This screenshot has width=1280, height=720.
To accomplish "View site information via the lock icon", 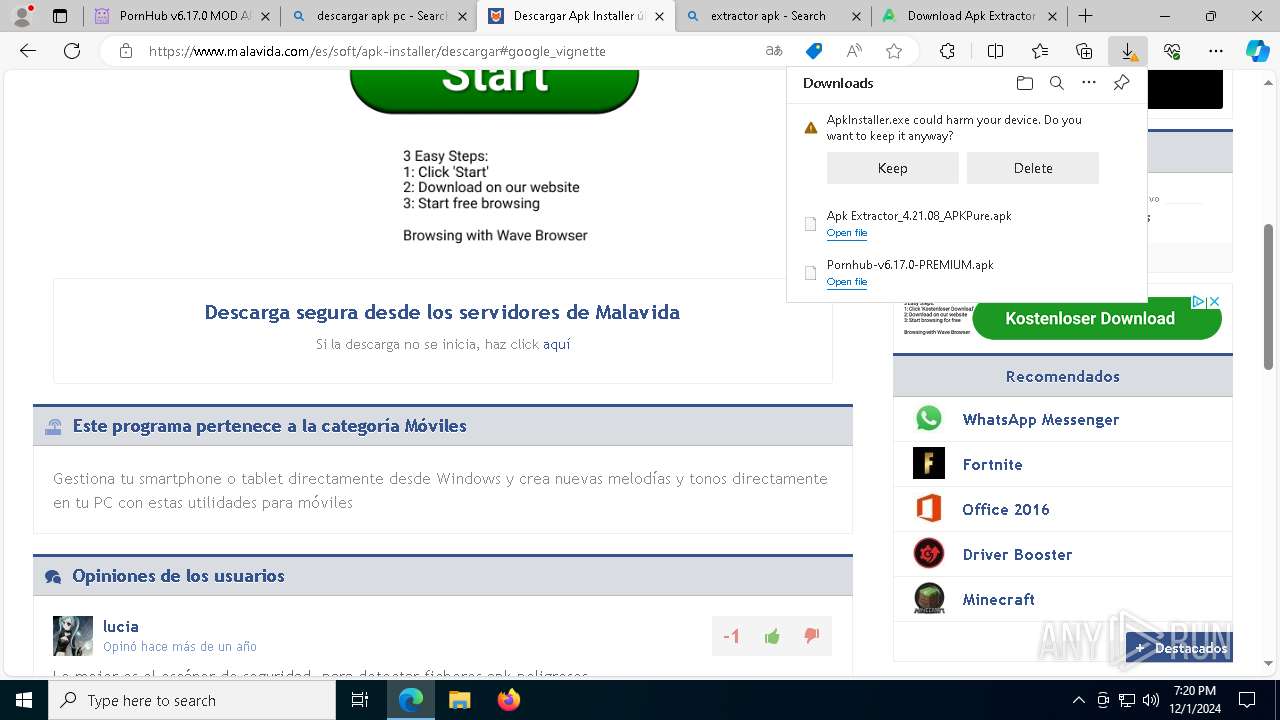I will tap(125, 51).
